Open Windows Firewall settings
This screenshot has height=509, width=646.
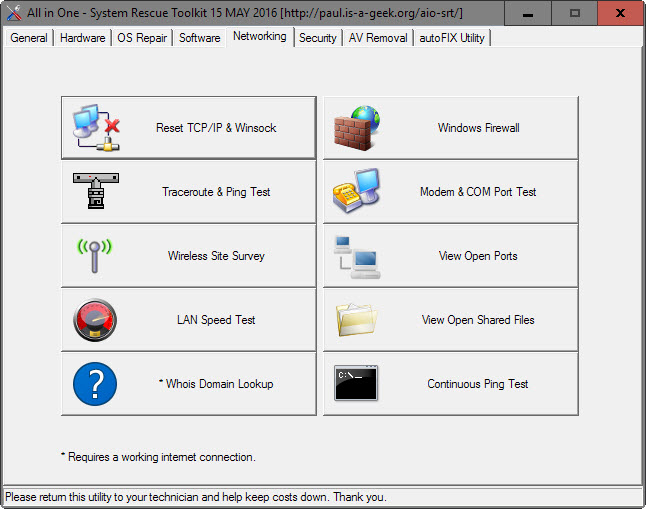(x=451, y=128)
